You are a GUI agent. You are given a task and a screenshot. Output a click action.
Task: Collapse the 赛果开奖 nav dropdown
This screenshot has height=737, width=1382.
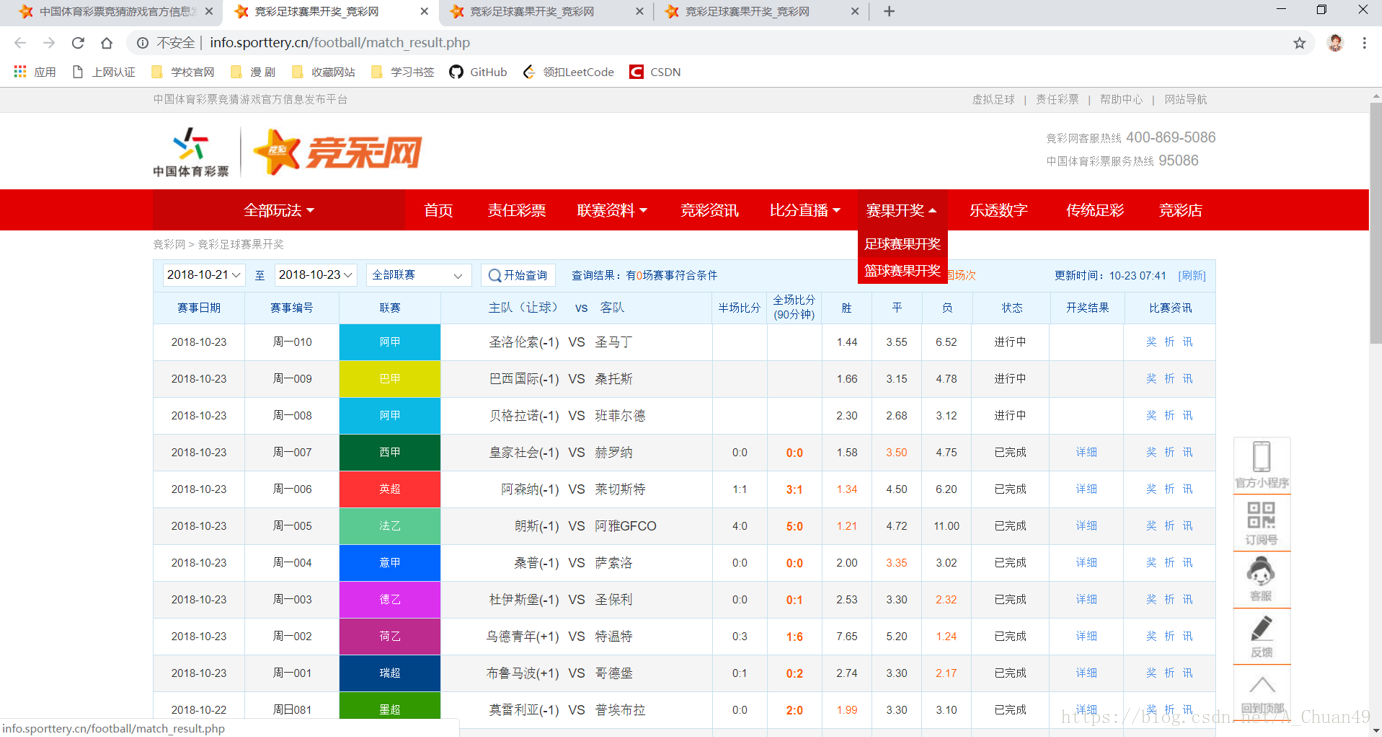(x=902, y=210)
